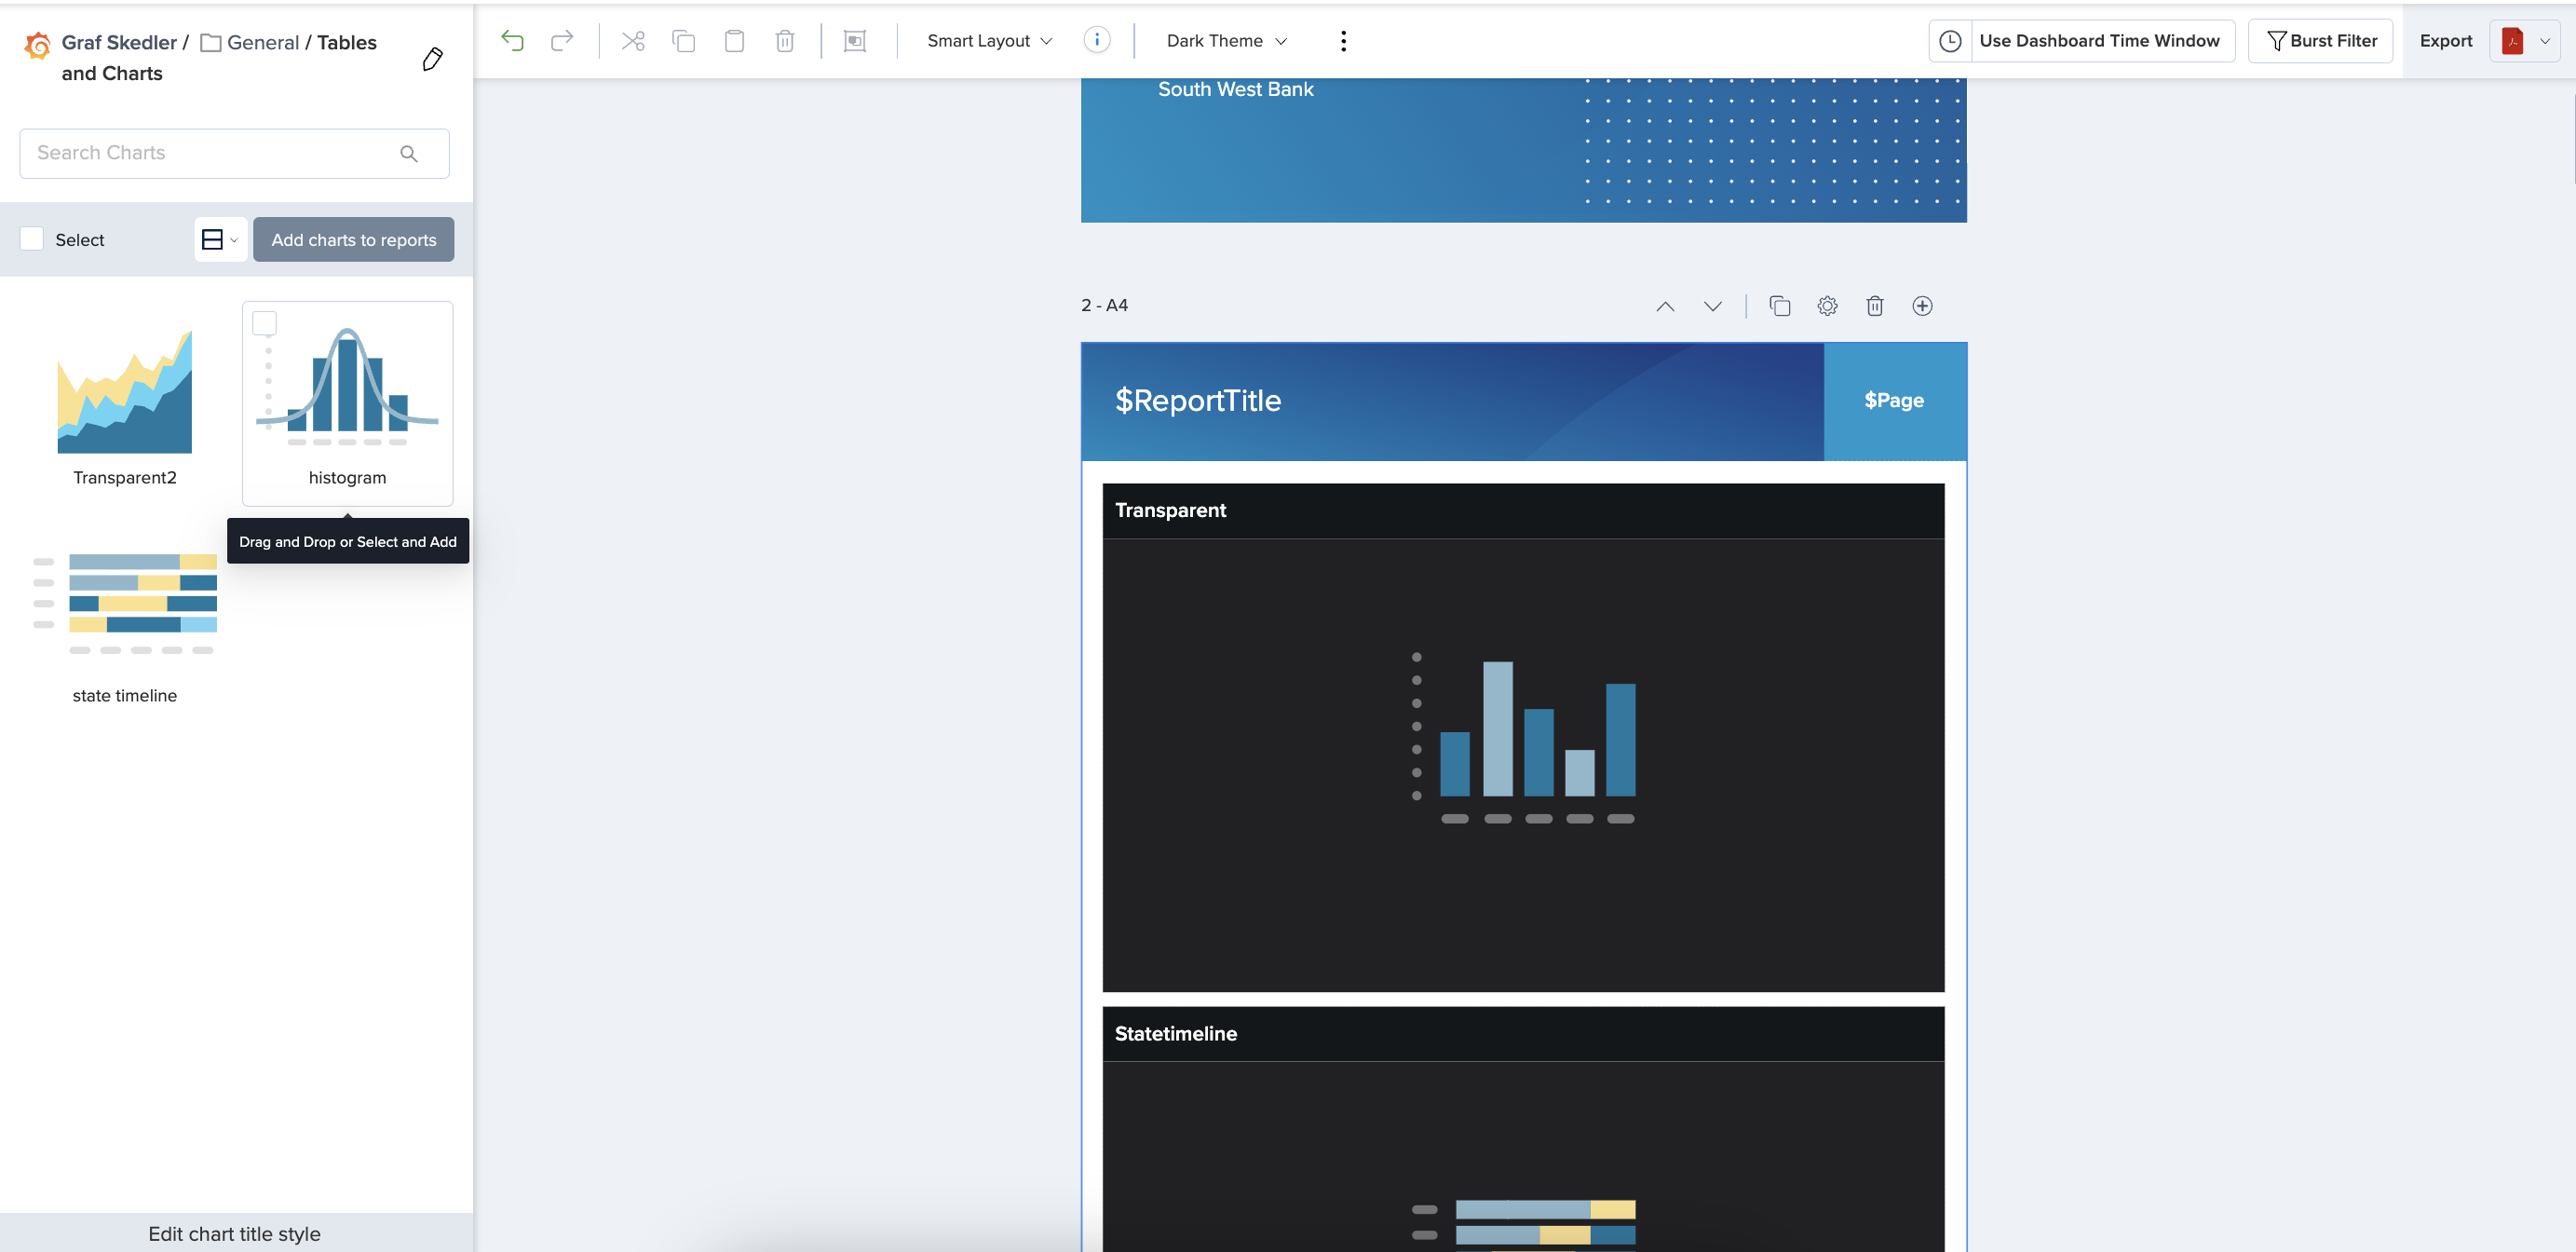Image resolution: width=2576 pixels, height=1252 pixels.
Task: Redo the last change
Action: point(562,40)
